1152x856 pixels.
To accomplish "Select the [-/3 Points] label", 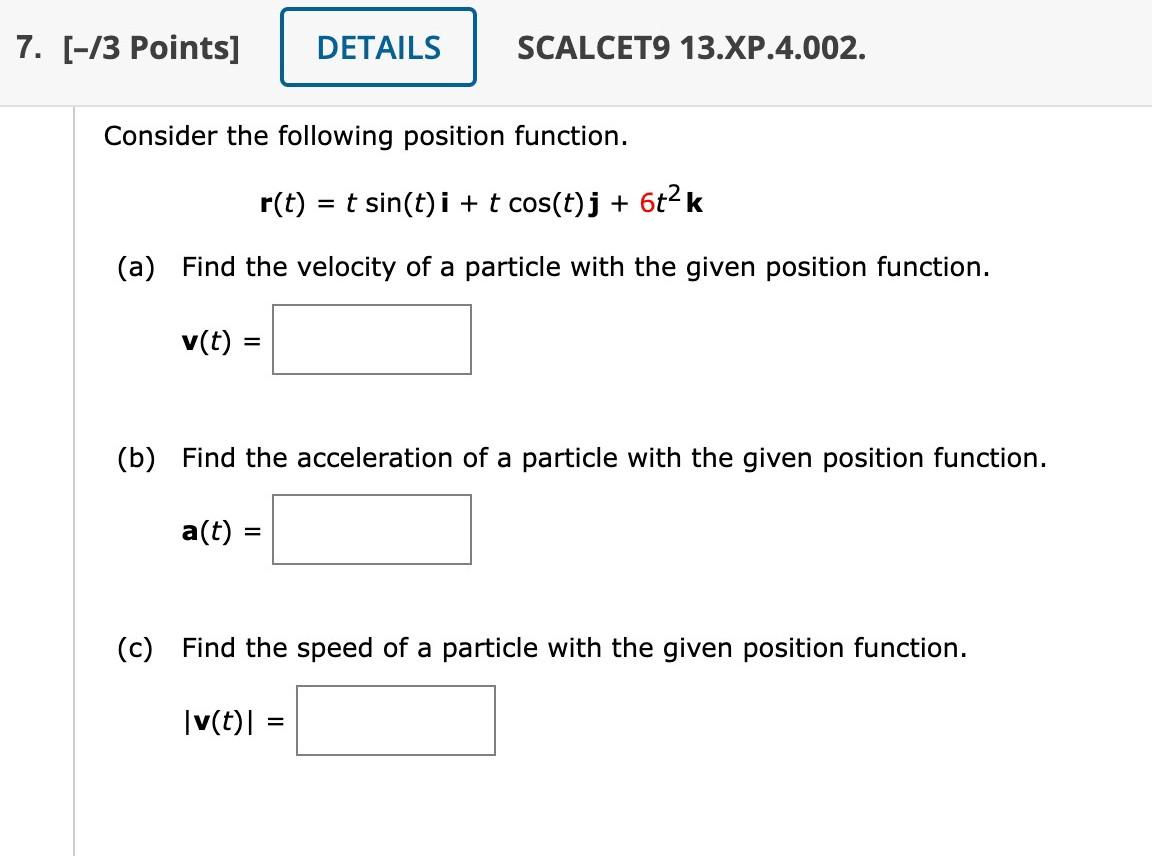I will (151, 46).
